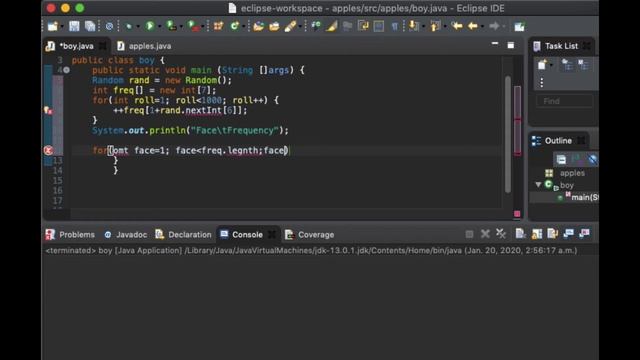This screenshot has height=360, width=640.
Task: Click the Last Edit Location arrow
Action: point(457,27)
